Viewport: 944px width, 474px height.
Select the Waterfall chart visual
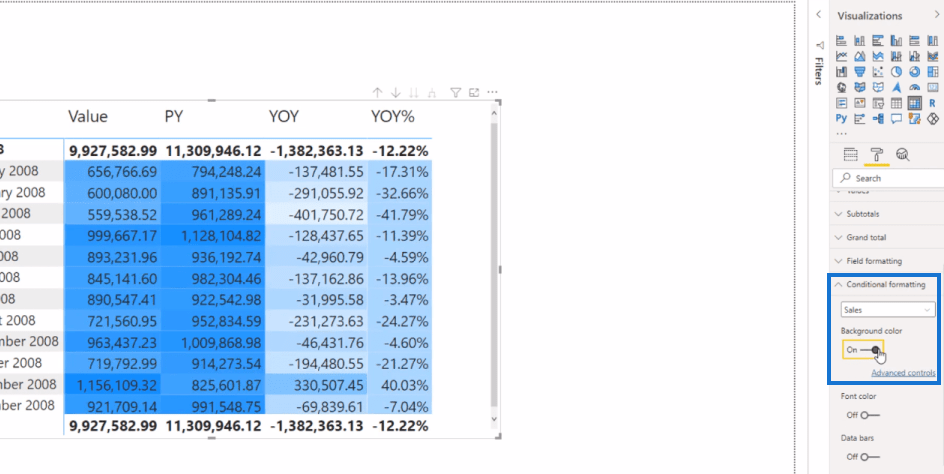[x=842, y=72]
